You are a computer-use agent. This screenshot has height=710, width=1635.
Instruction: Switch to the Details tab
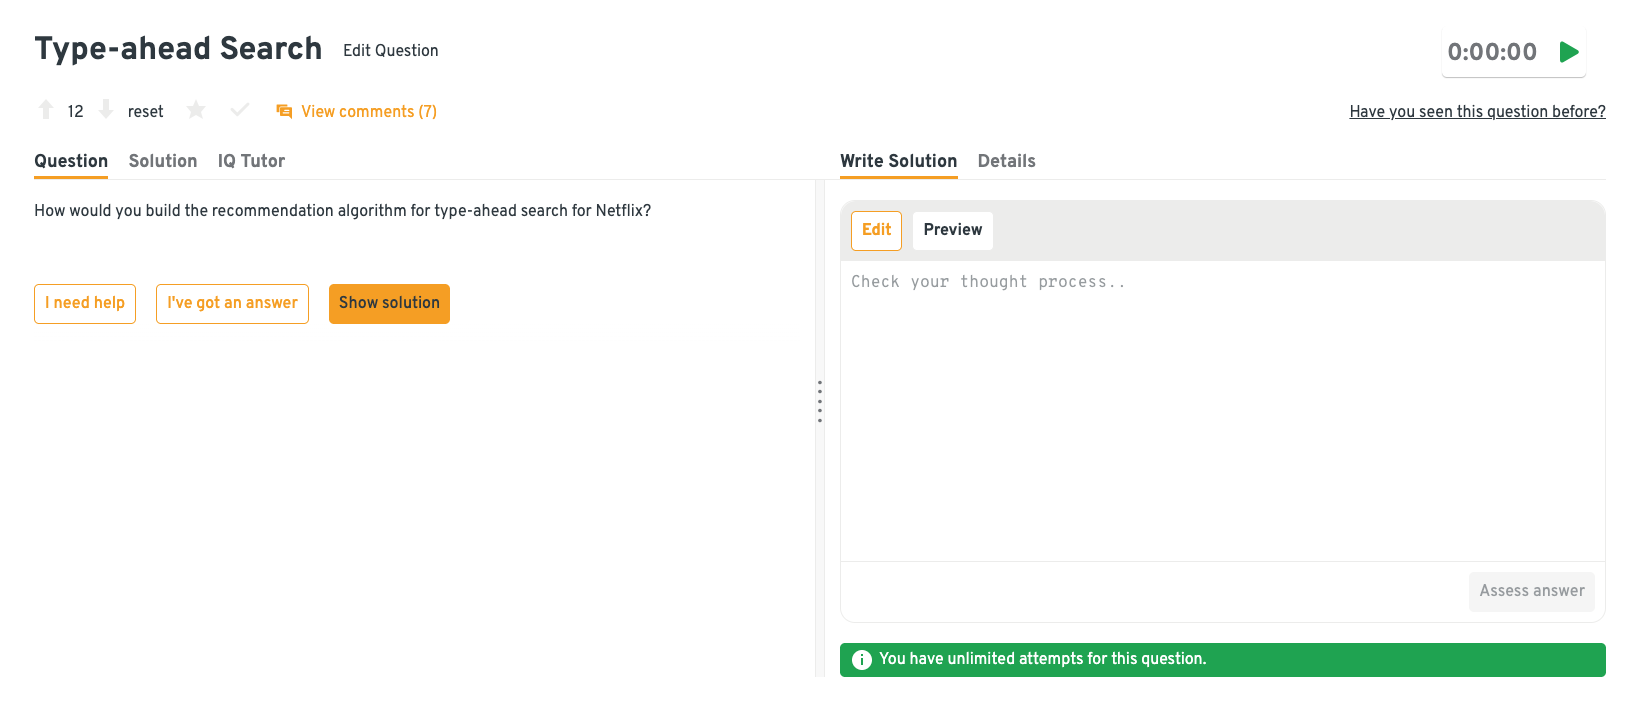pyautogui.click(x=1006, y=161)
